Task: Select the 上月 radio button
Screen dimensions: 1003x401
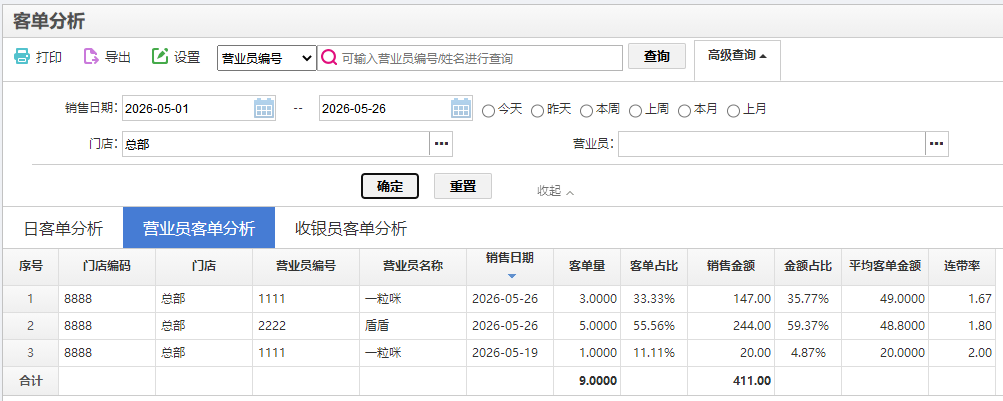Action: pos(733,111)
